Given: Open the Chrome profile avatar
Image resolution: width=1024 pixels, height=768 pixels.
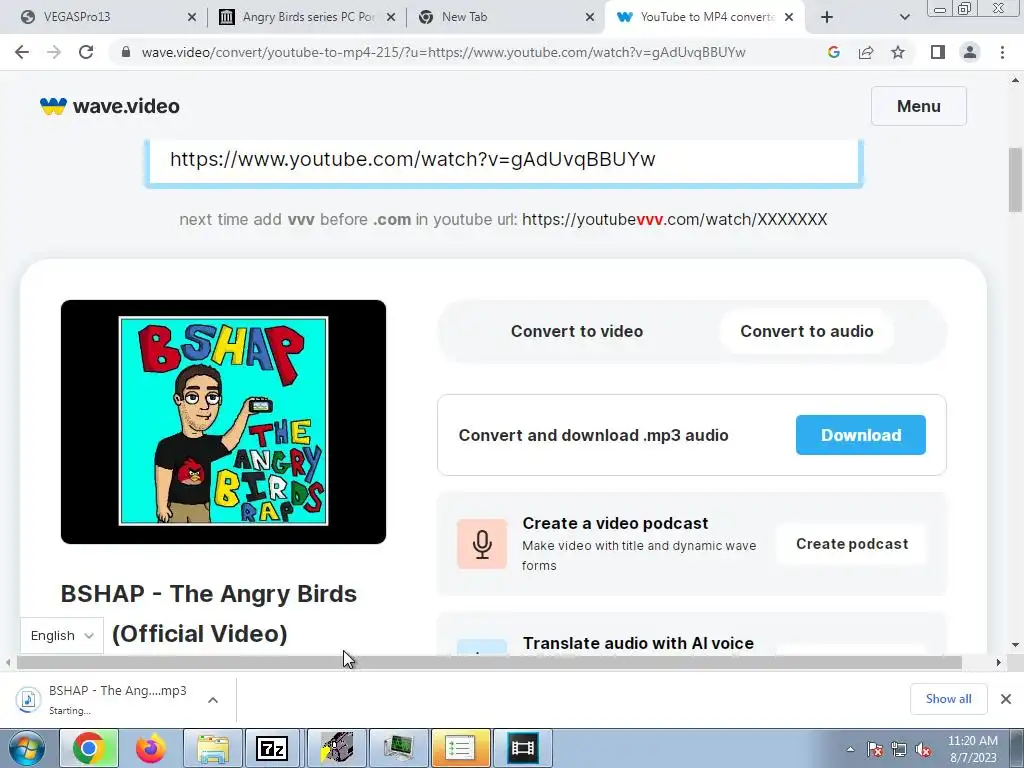Looking at the screenshot, I should coord(970,52).
